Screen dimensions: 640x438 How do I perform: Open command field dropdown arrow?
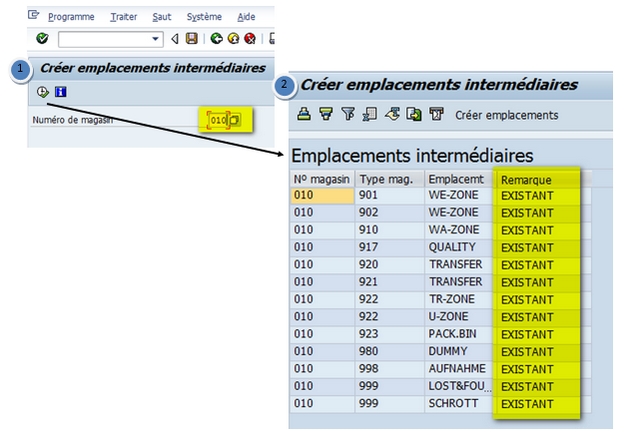[x=156, y=39]
